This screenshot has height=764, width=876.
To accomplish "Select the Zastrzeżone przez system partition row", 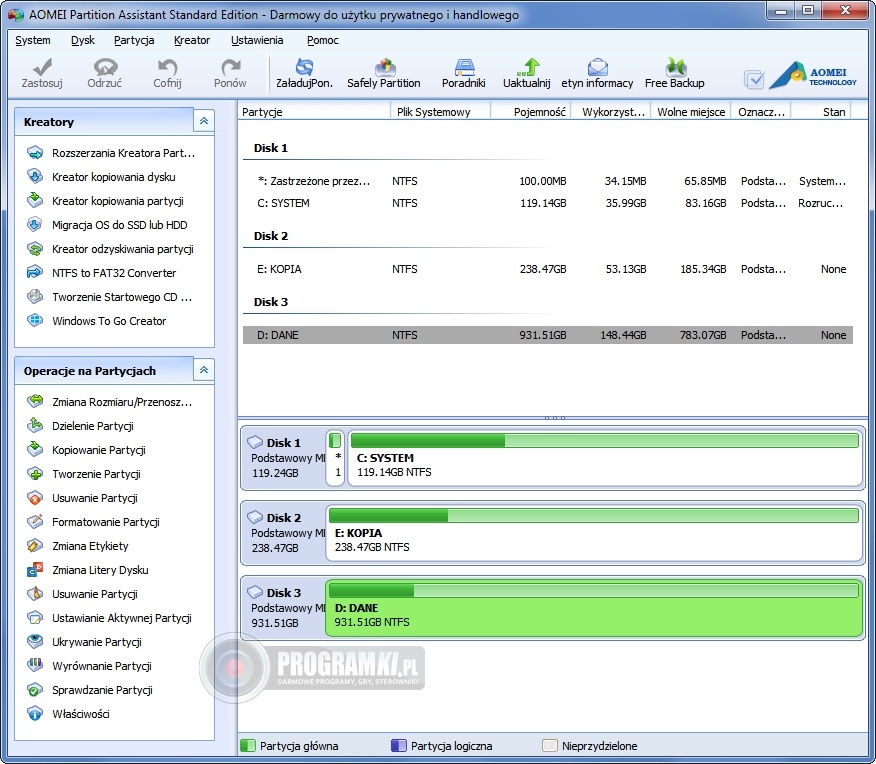I will tap(548, 181).
